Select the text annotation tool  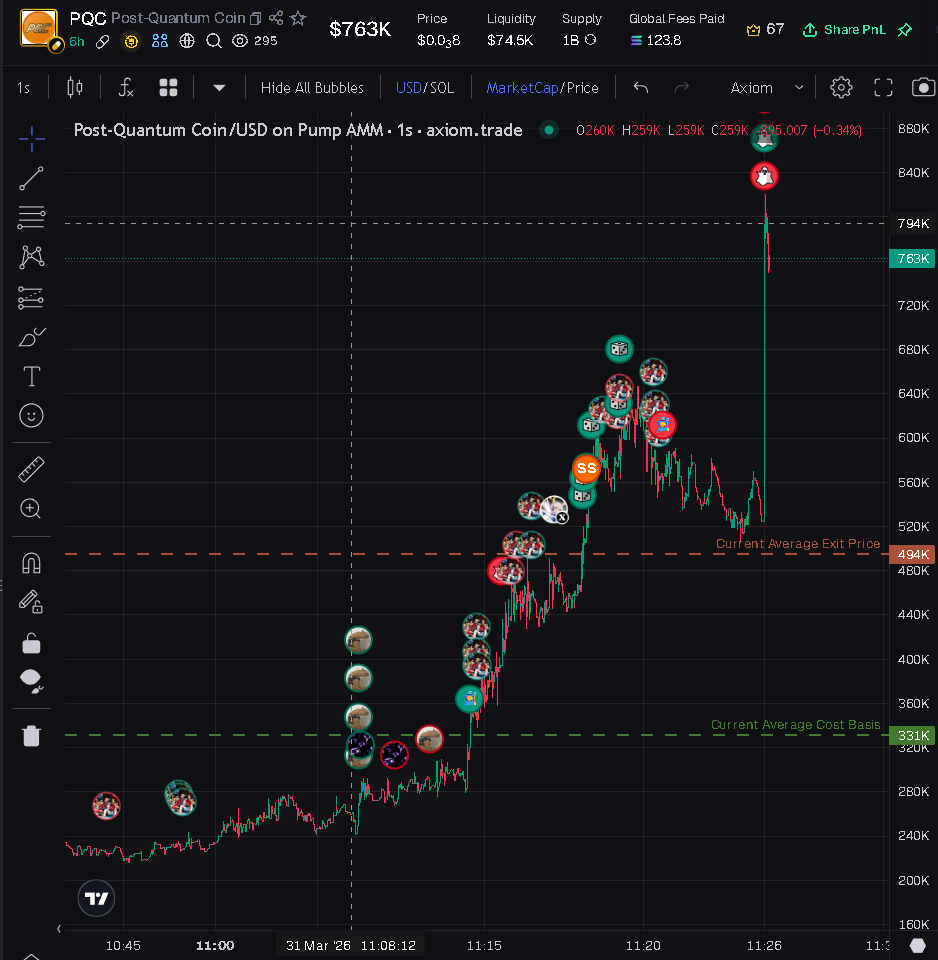click(31, 376)
